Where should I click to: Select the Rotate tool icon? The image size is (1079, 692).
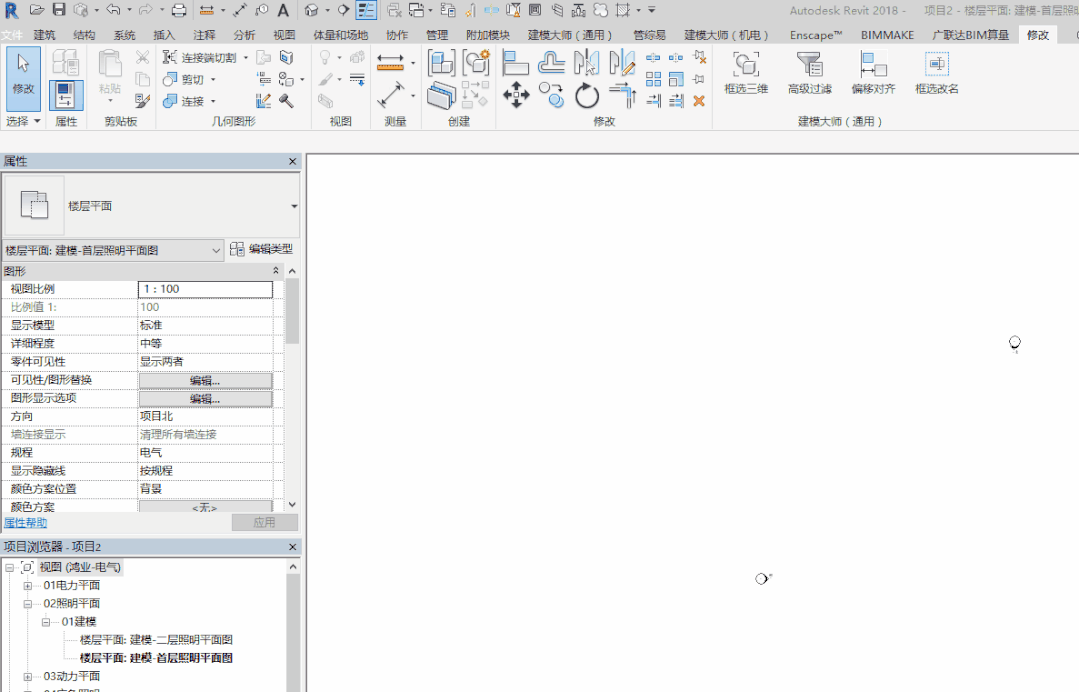point(587,96)
